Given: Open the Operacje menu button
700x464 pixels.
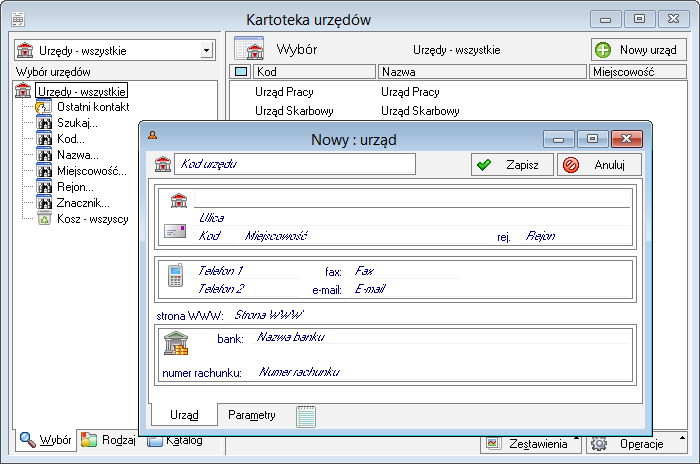Looking at the screenshot, I should click(x=636, y=443).
